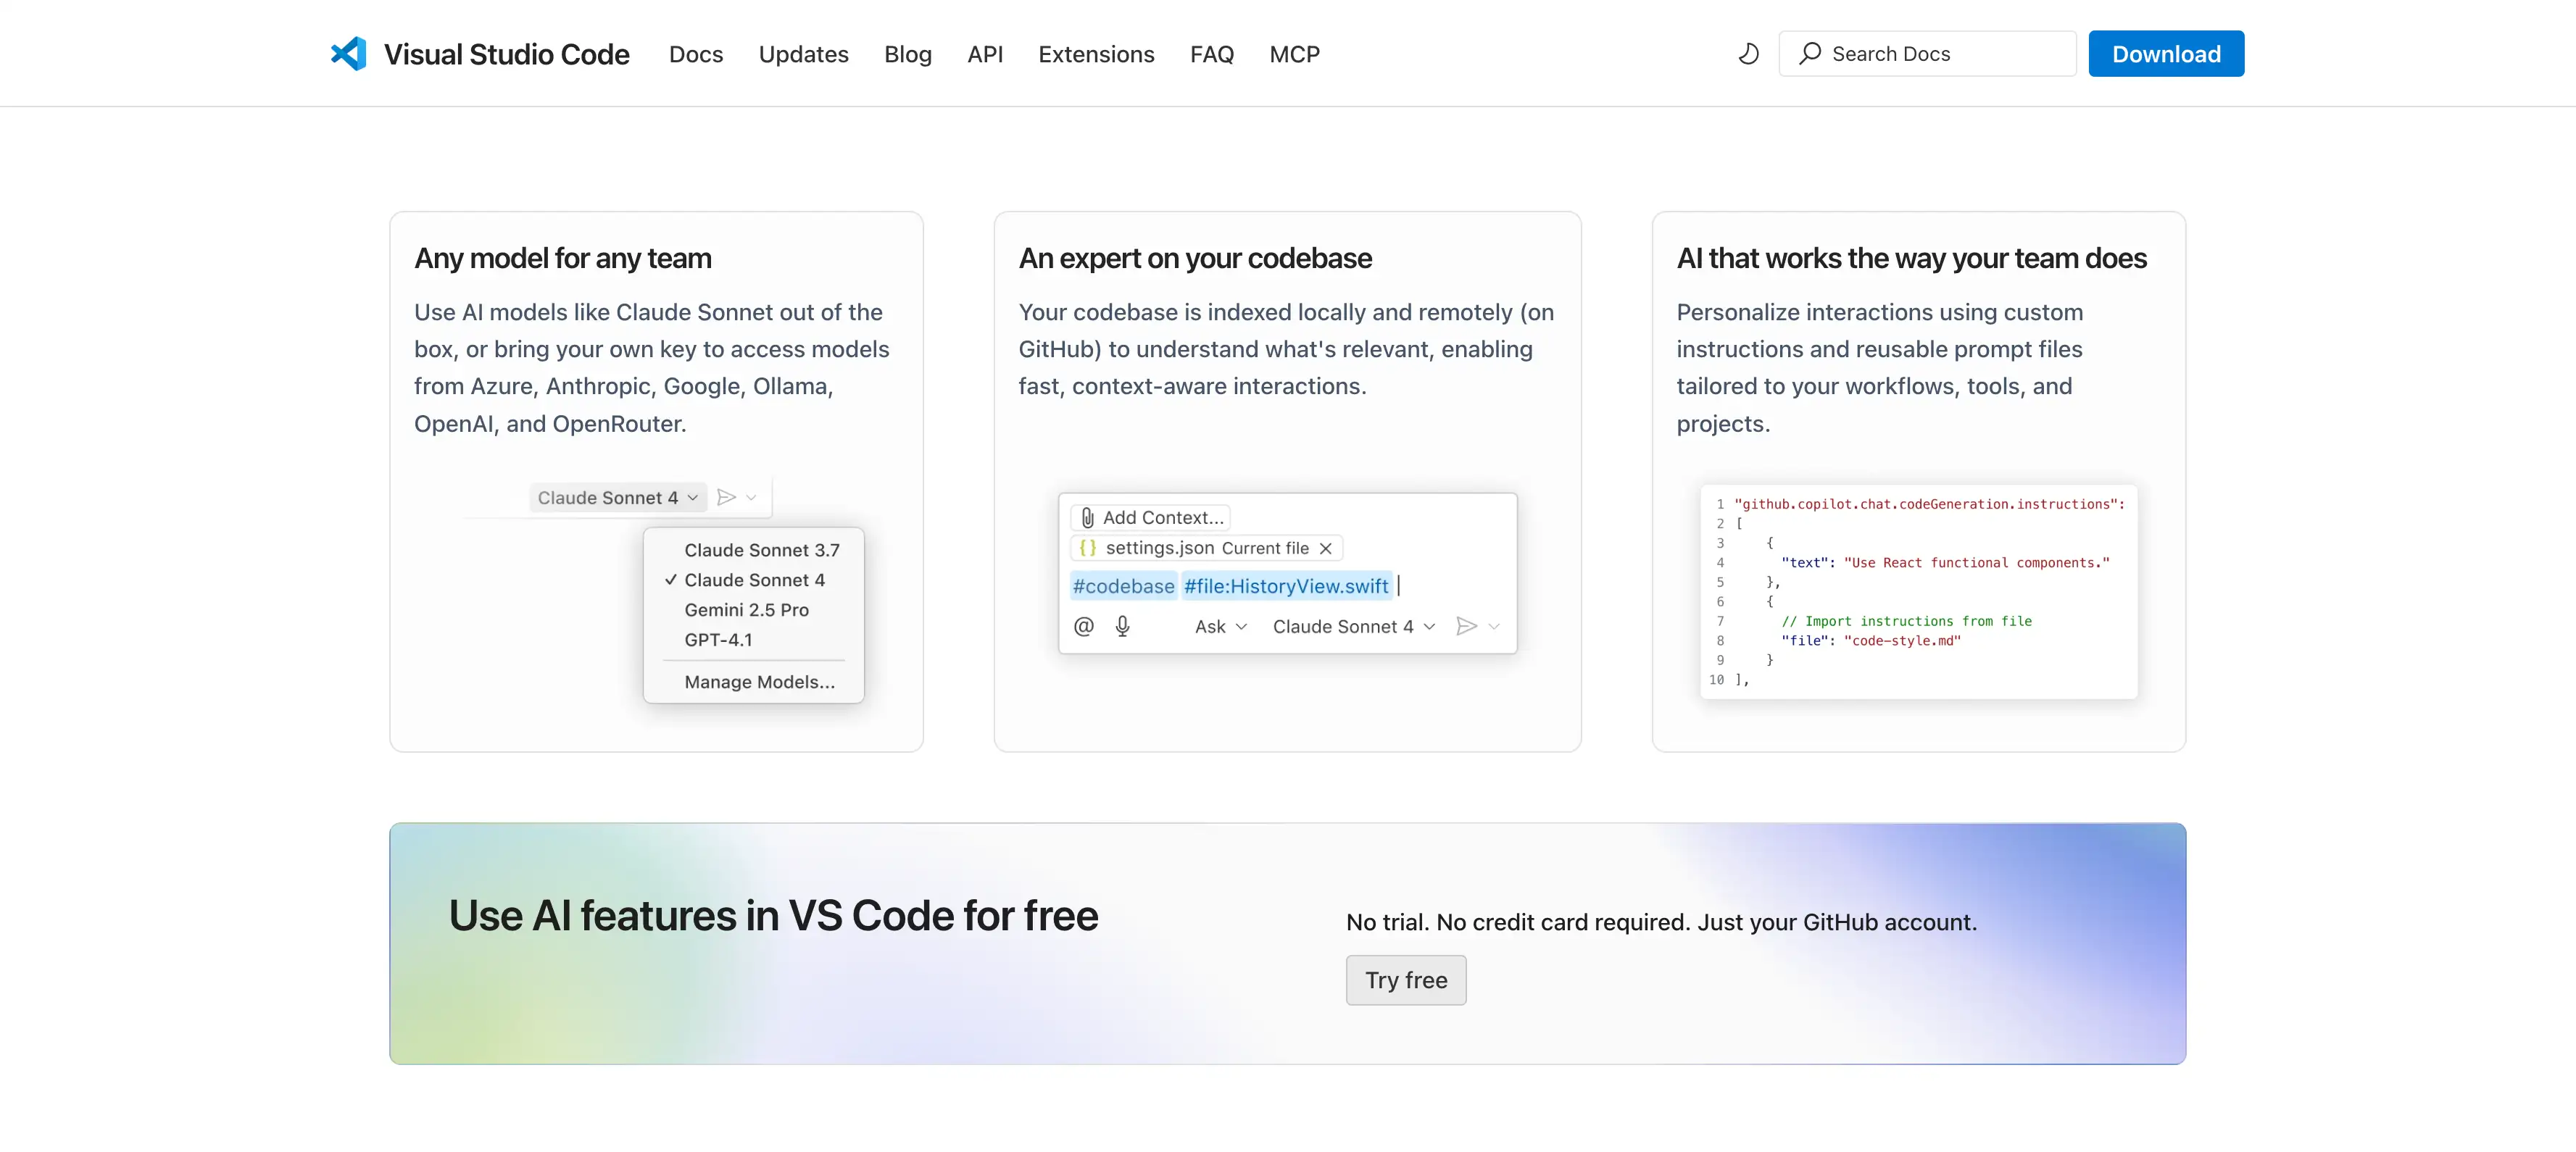The image size is (2576, 1152).
Task: Click No trial. No credit card text
Action: (1661, 922)
